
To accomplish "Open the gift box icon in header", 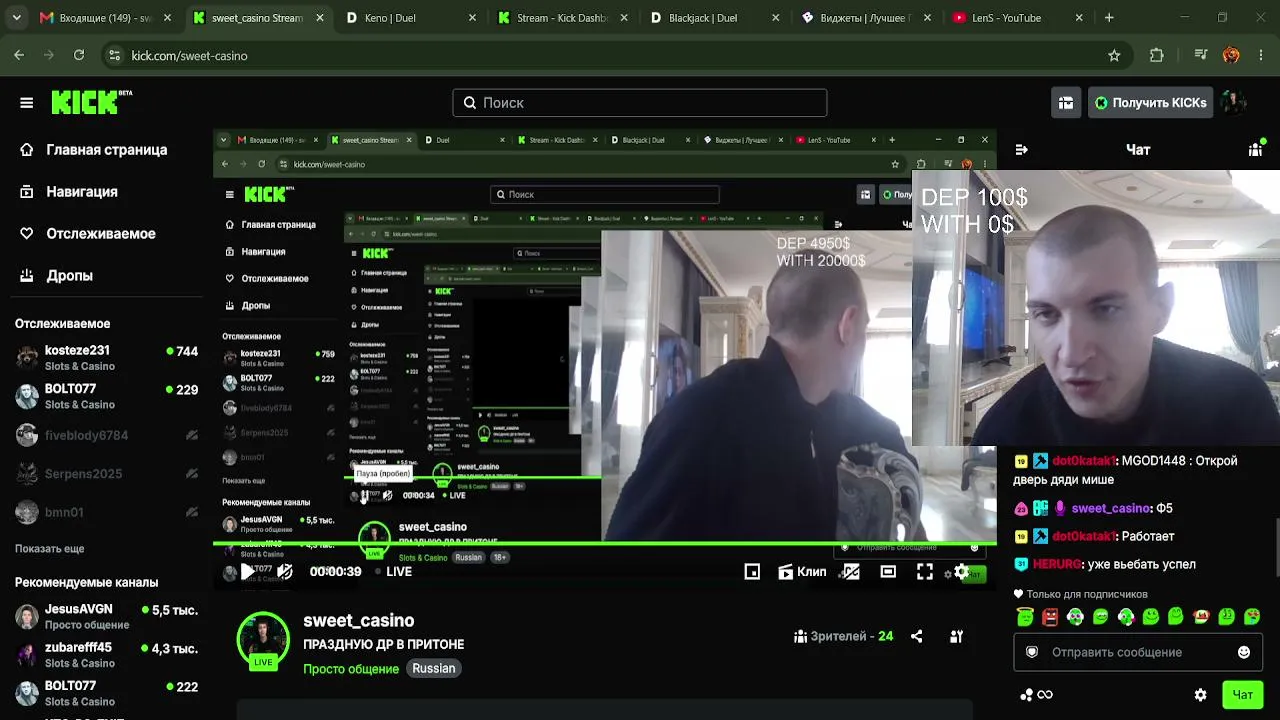I will (1066, 103).
